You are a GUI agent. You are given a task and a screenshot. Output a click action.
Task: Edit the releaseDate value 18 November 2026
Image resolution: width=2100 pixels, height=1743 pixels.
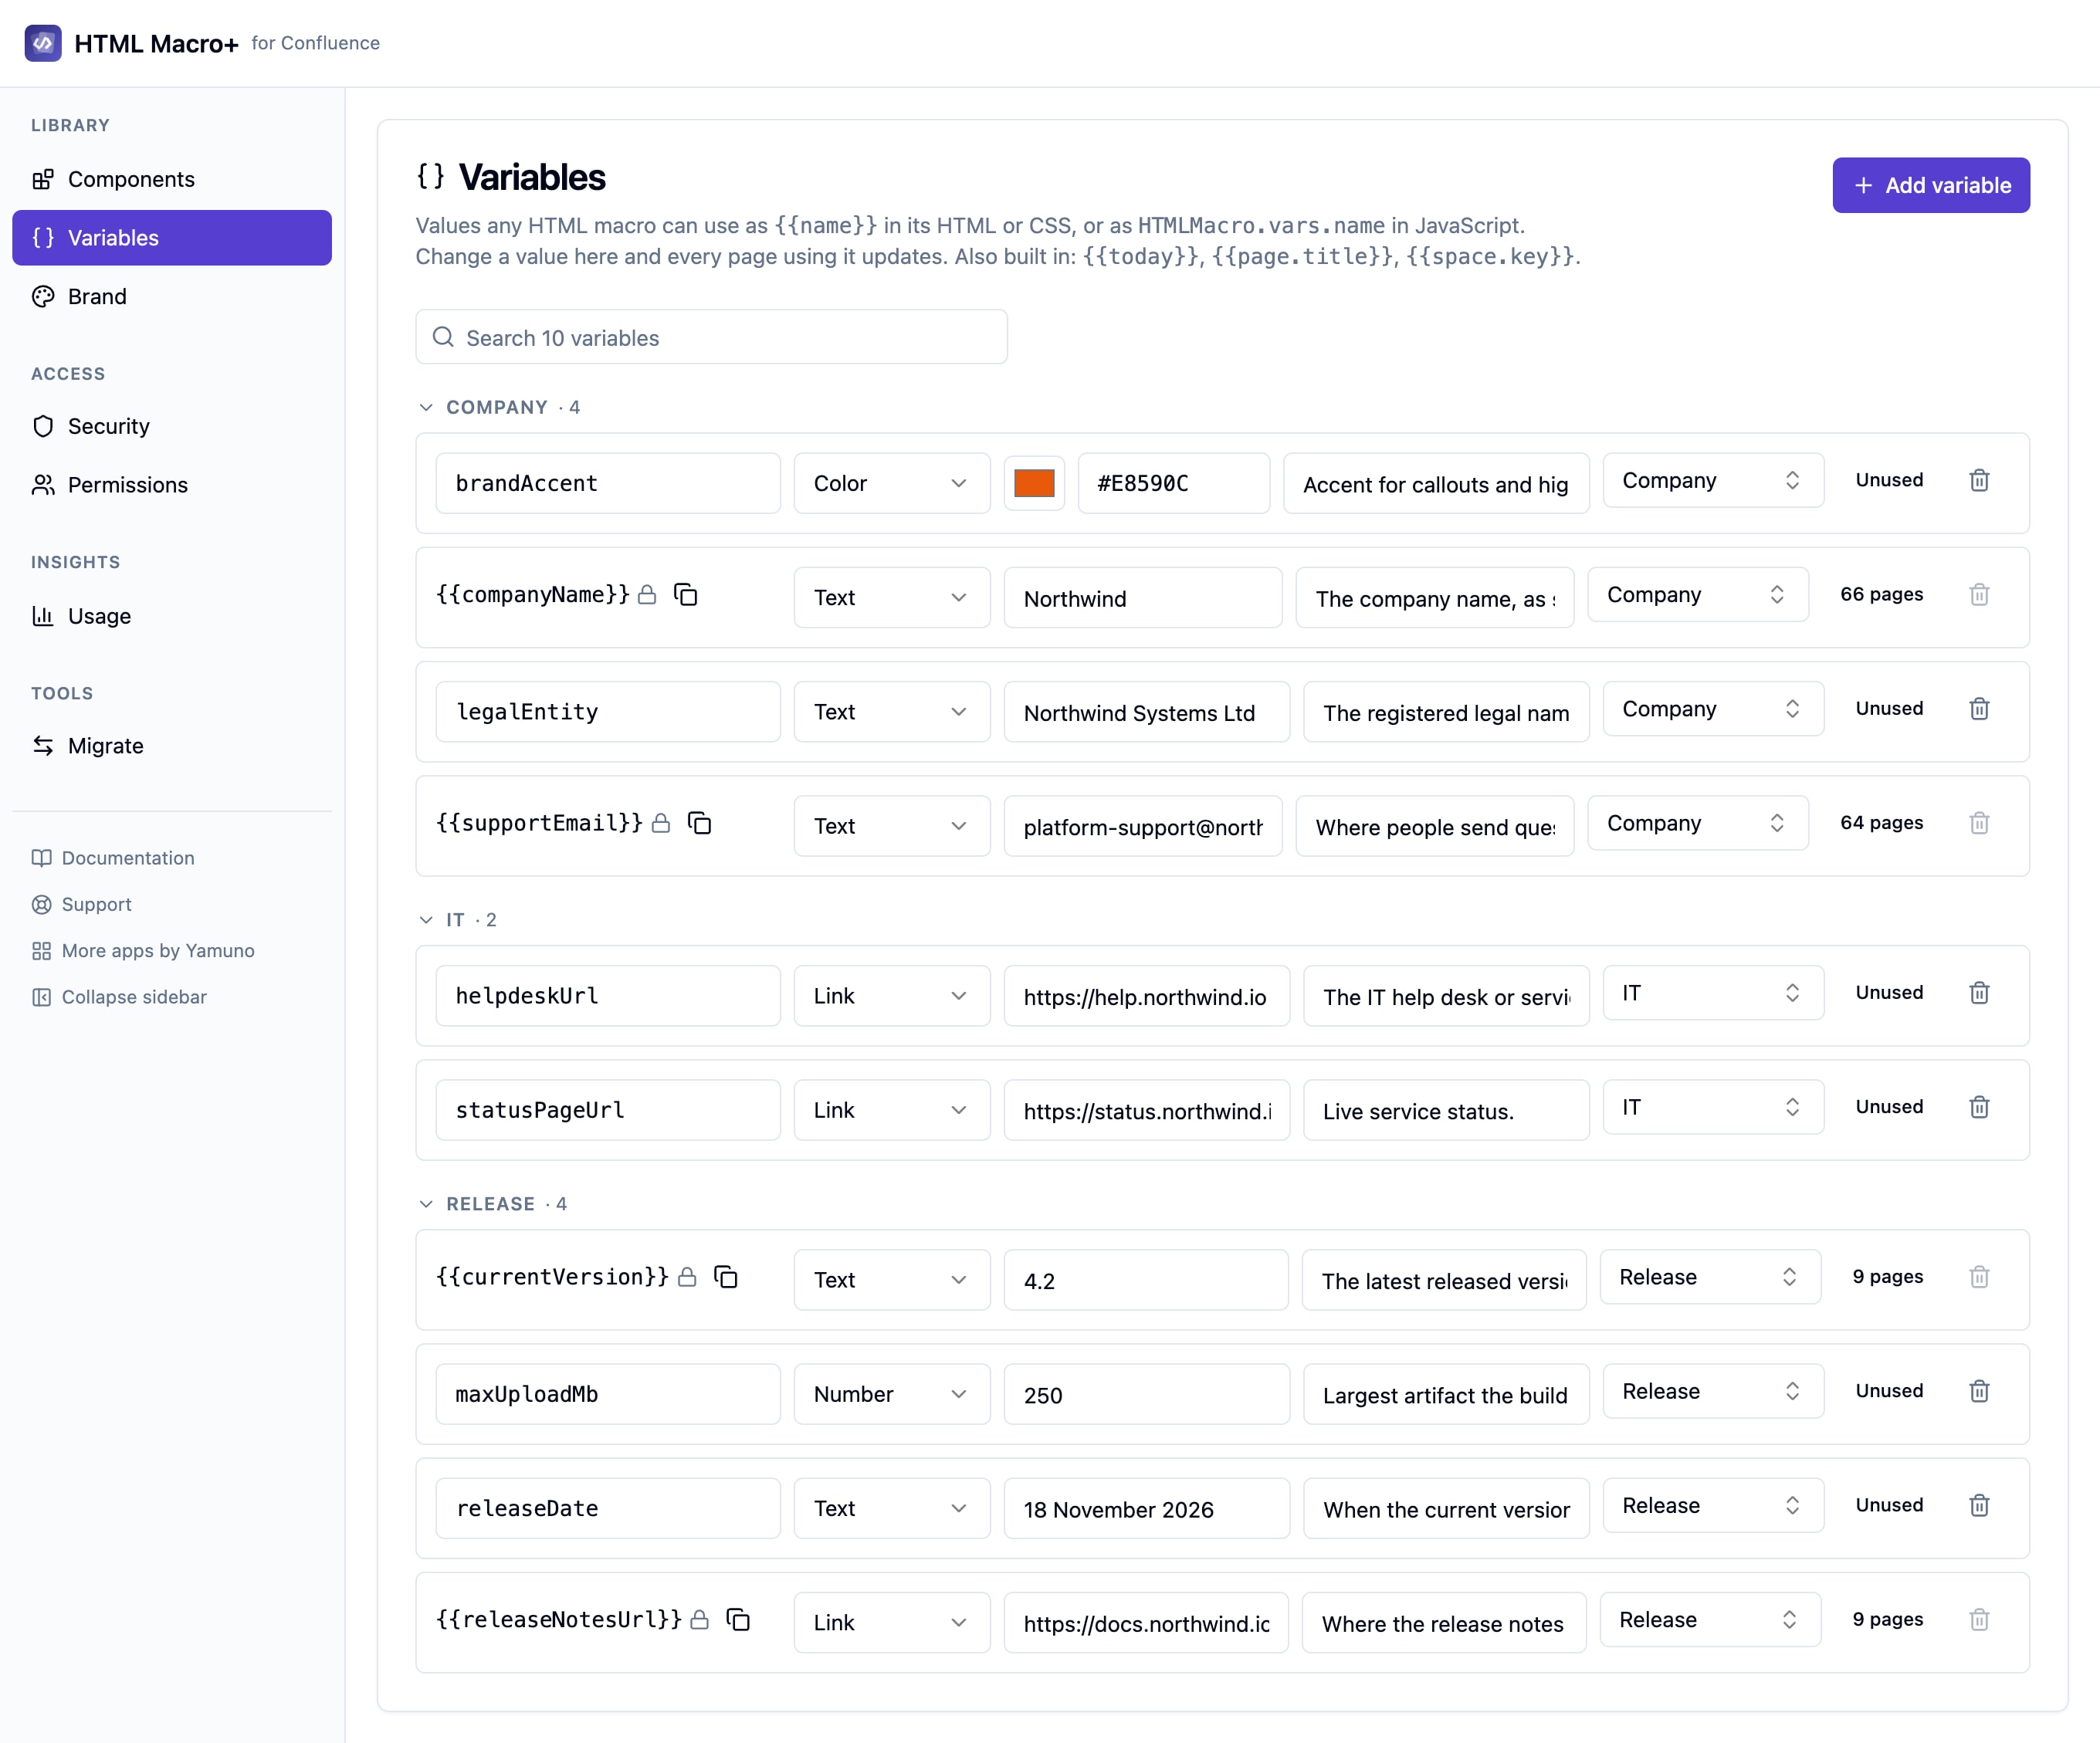[1146, 1508]
